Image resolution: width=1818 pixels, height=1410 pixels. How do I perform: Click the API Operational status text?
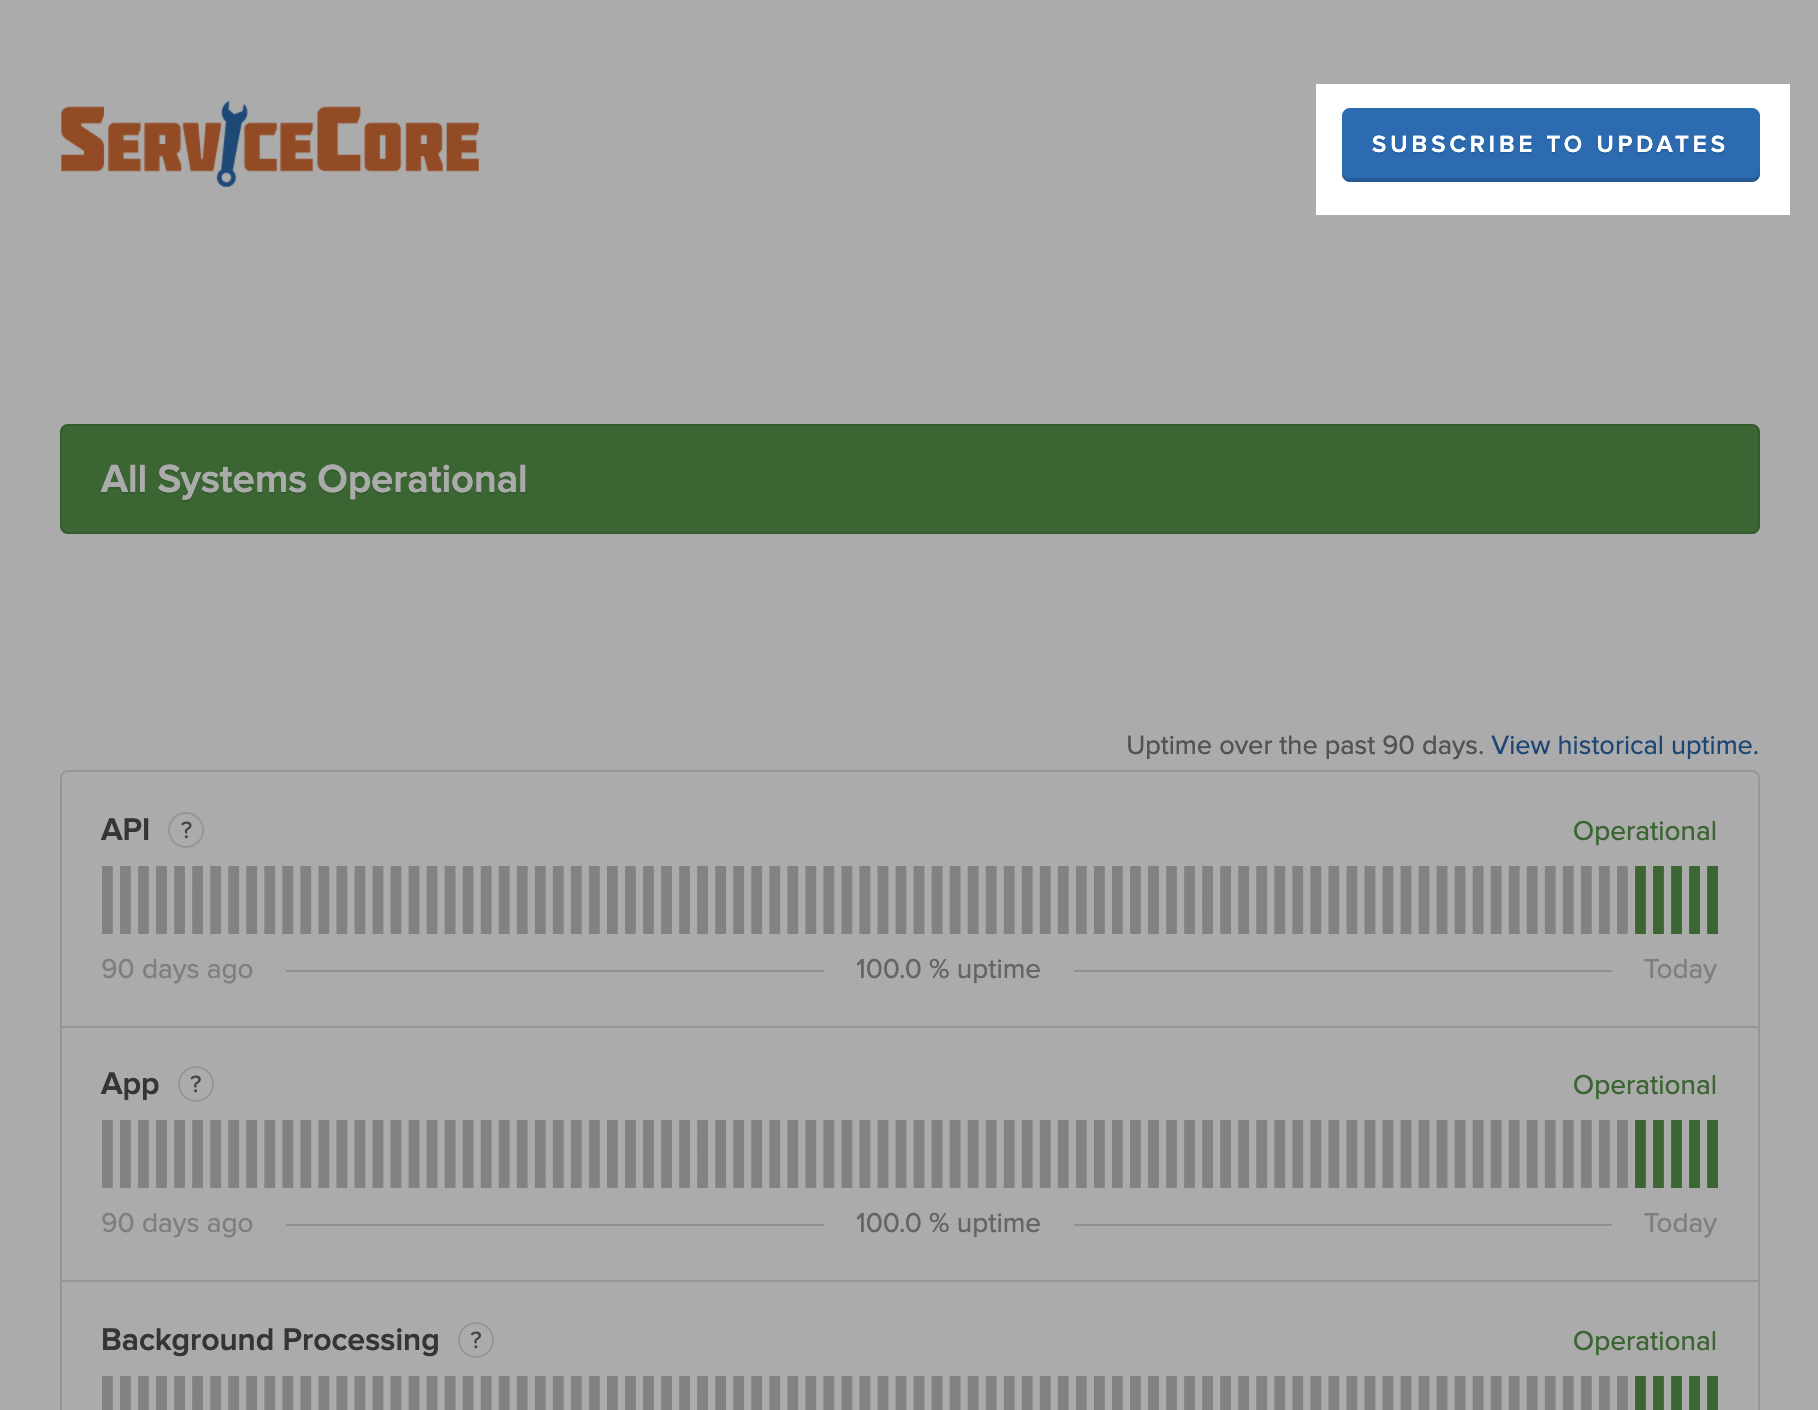1644,831
